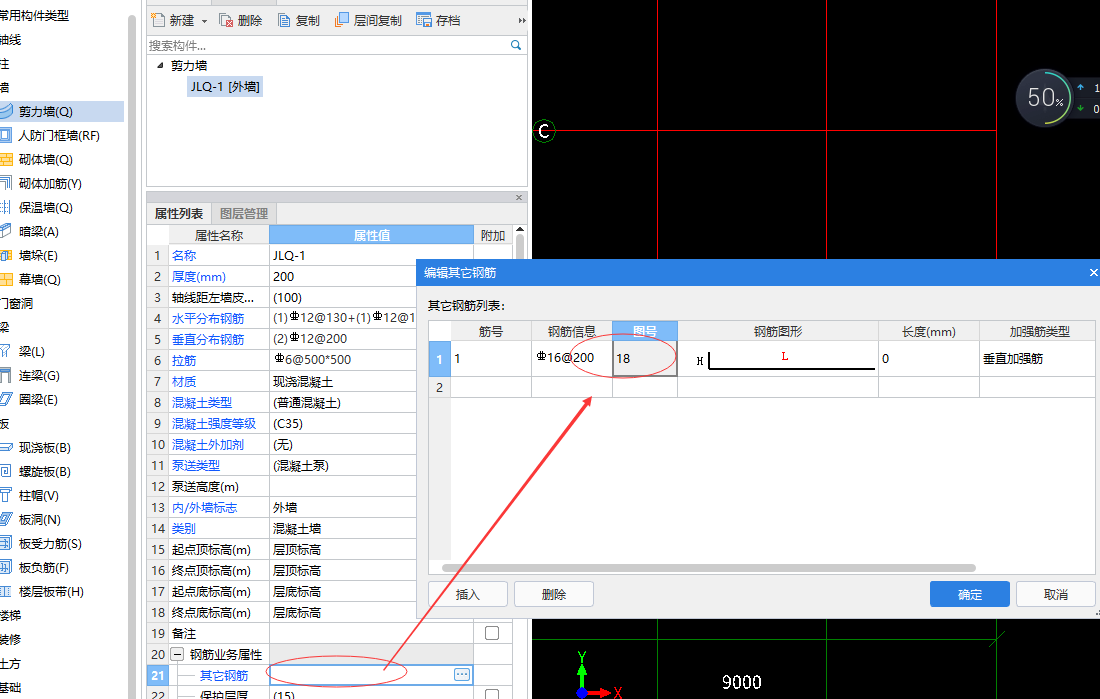Open the 土方 category
Screen dimensions: 1100x699
coord(11,663)
